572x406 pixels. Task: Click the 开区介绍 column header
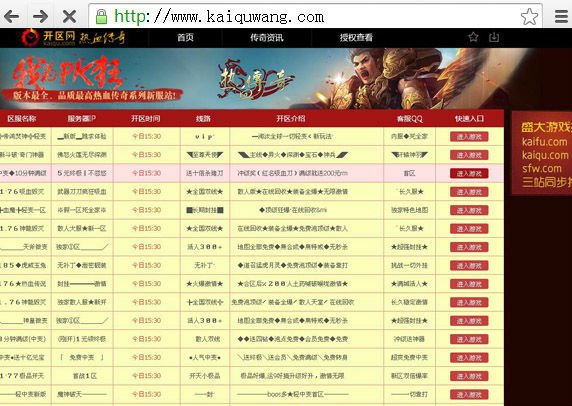pyautogui.click(x=291, y=119)
